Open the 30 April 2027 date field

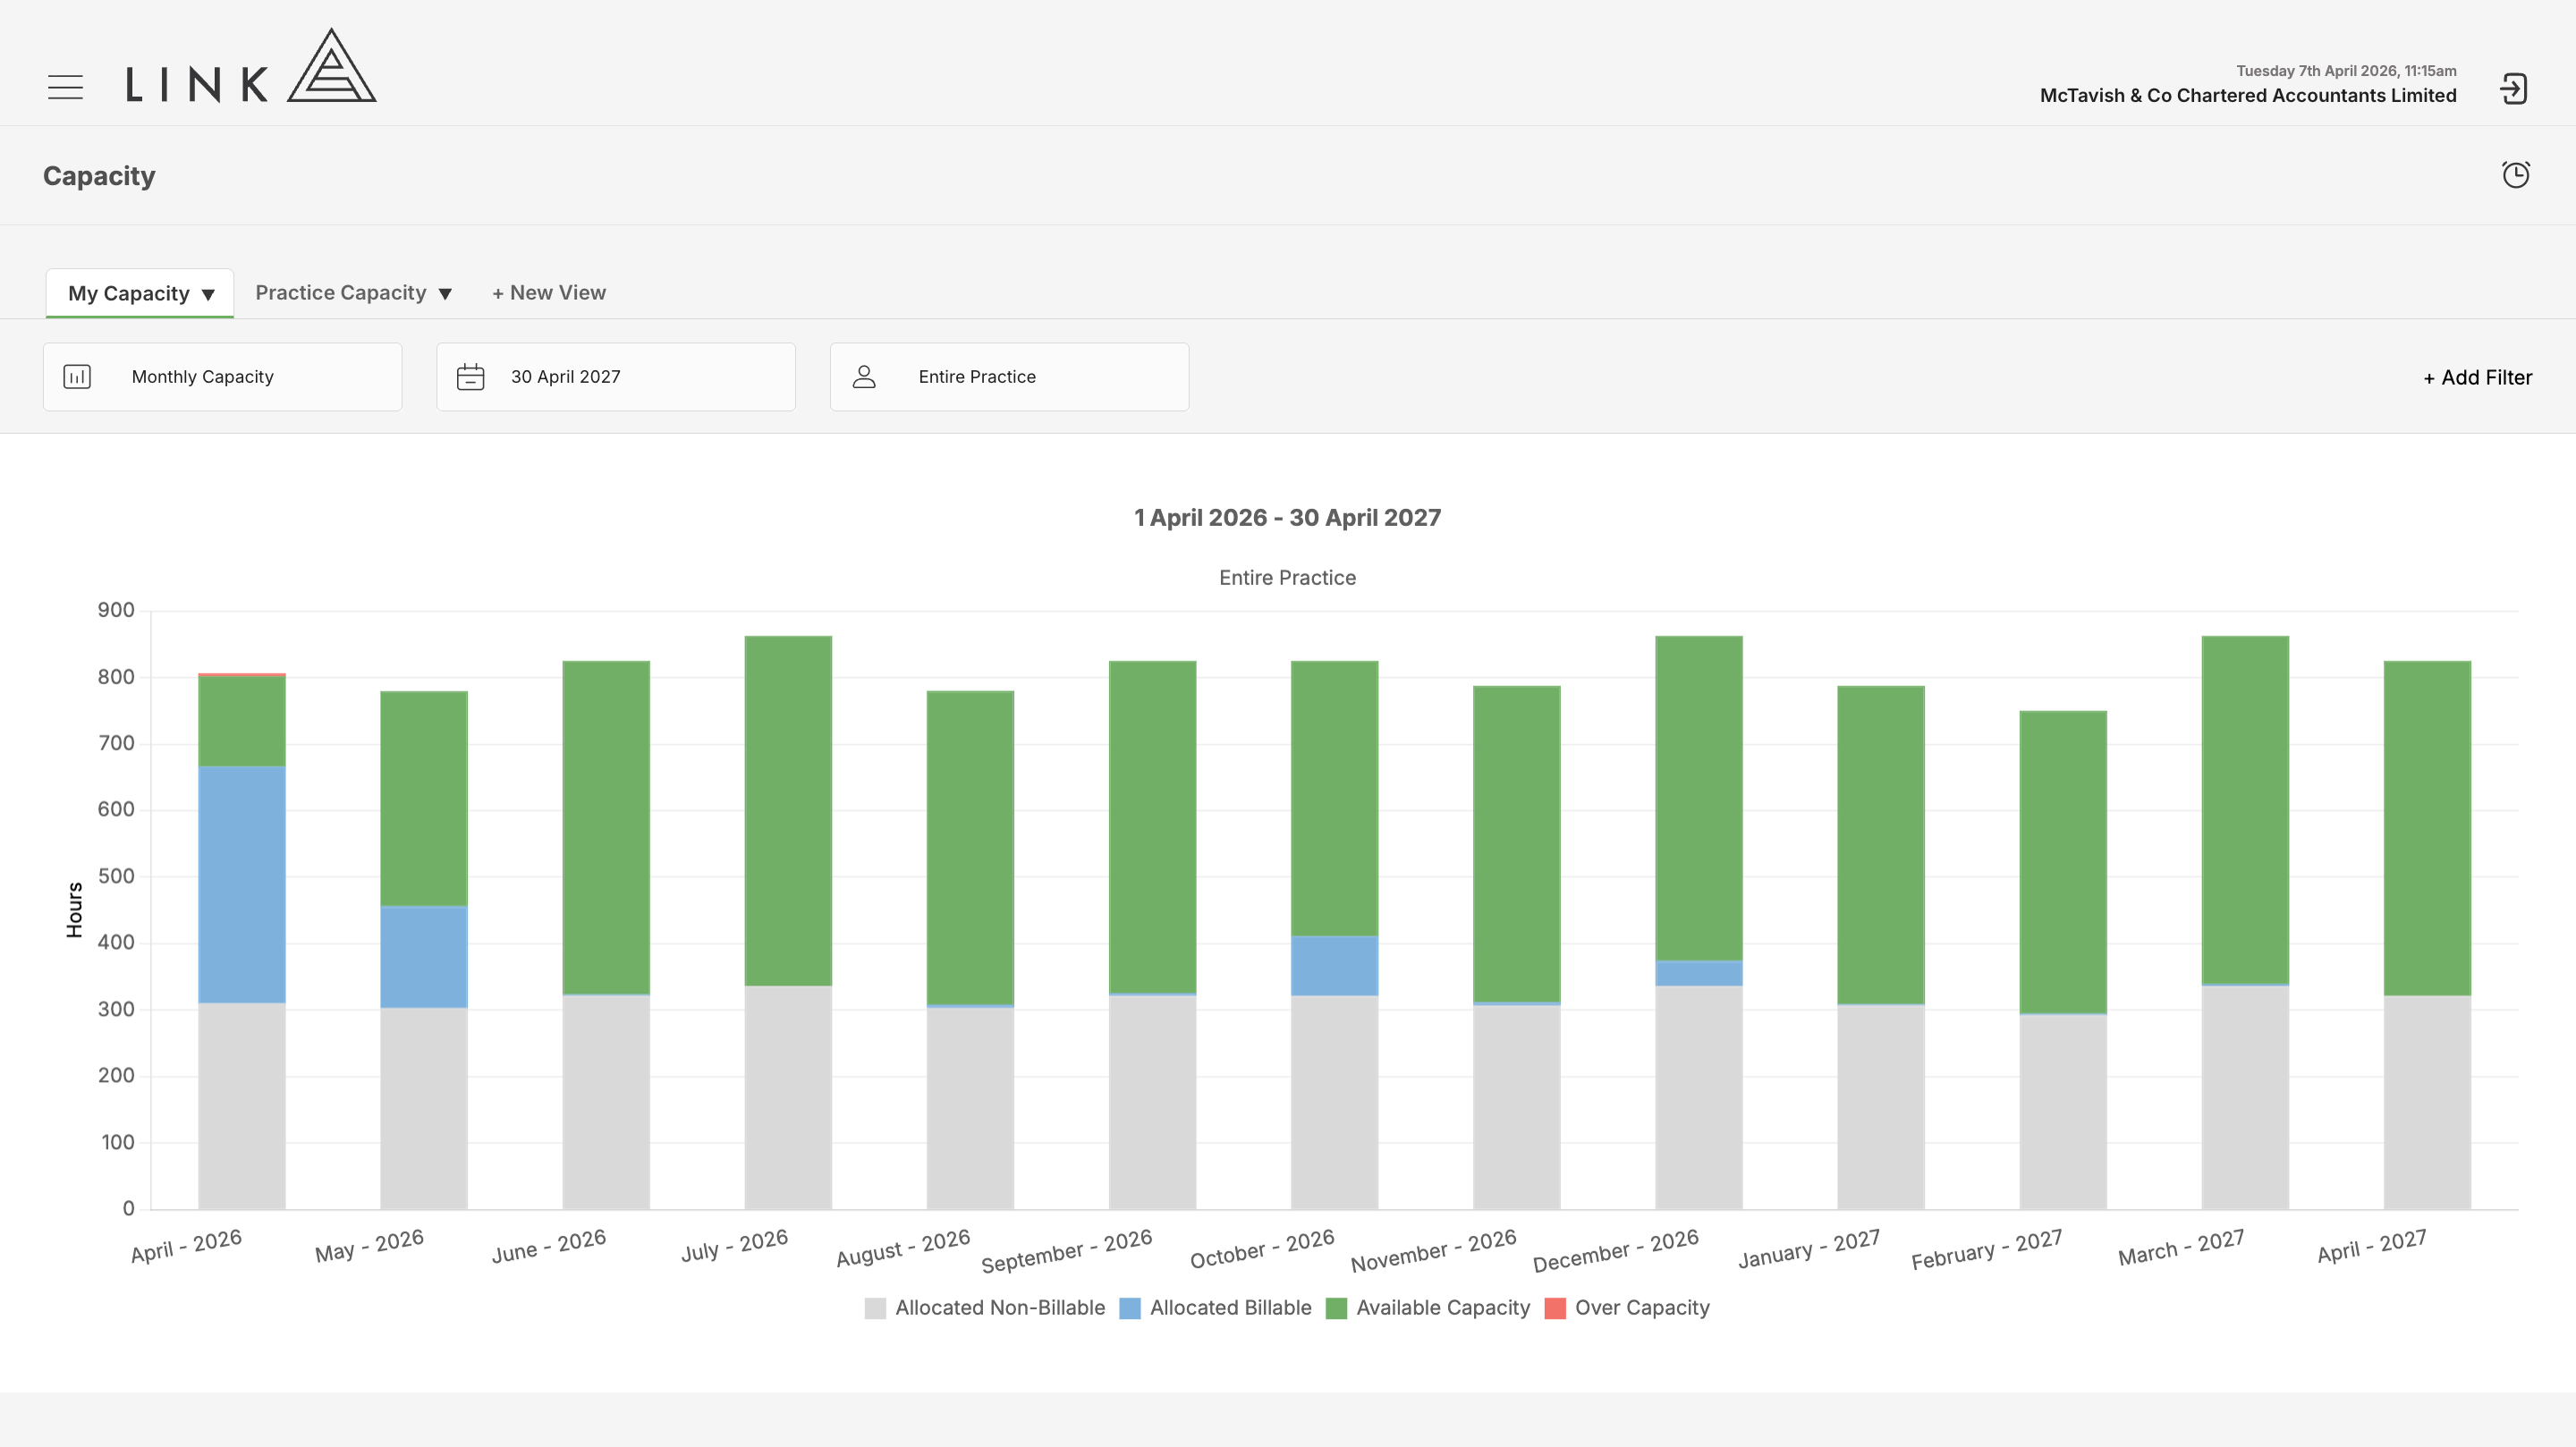click(x=616, y=377)
